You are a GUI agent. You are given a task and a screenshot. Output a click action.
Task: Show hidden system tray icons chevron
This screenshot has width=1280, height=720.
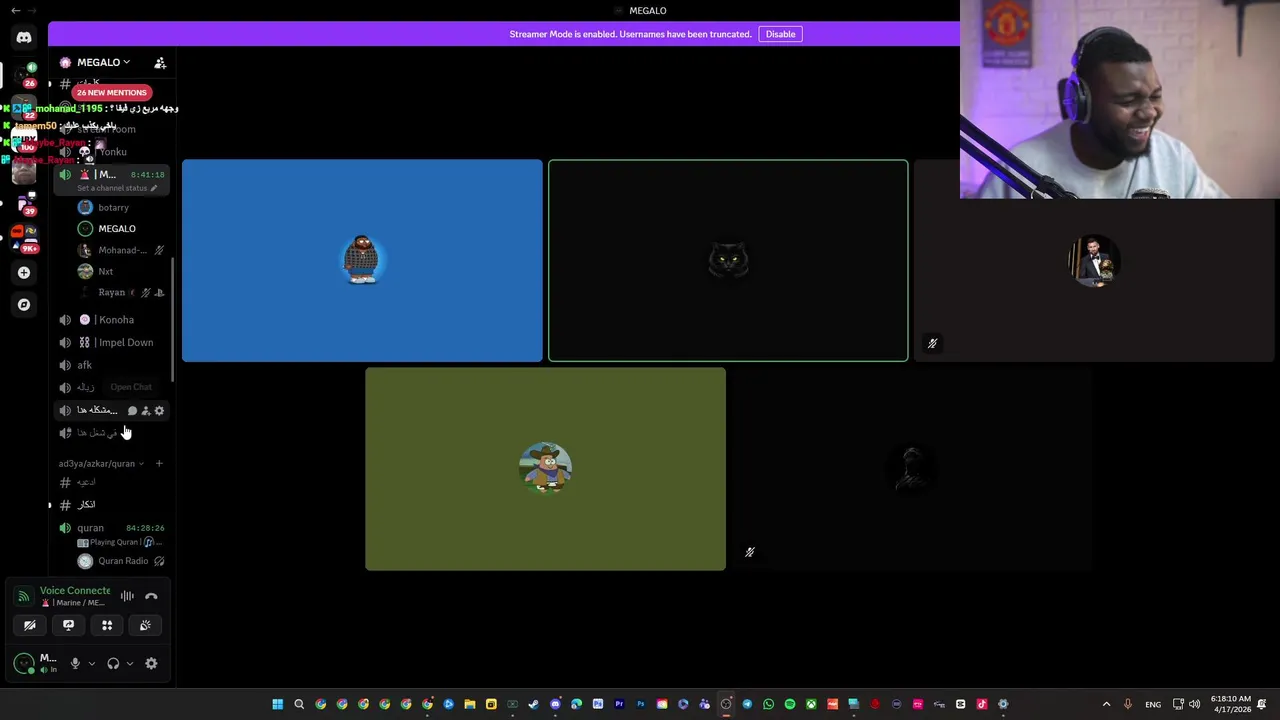point(1106,704)
